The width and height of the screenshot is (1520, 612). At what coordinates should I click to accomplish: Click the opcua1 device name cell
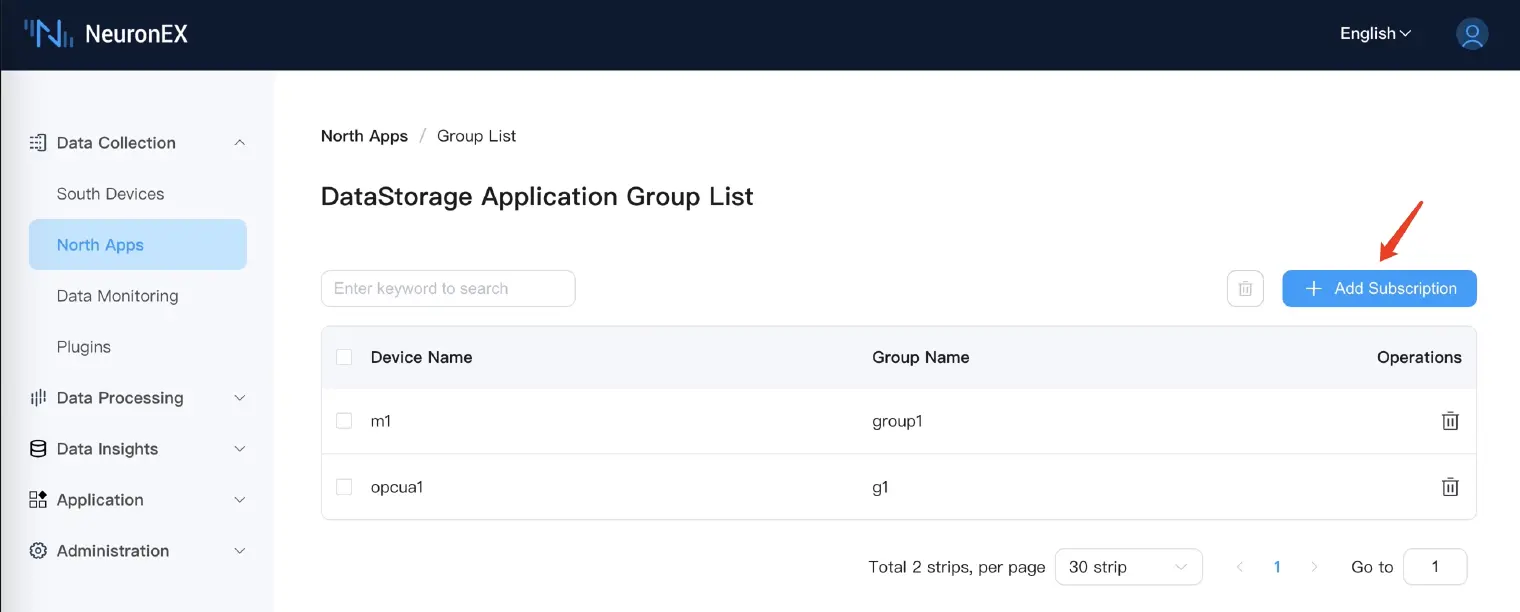tap(397, 487)
